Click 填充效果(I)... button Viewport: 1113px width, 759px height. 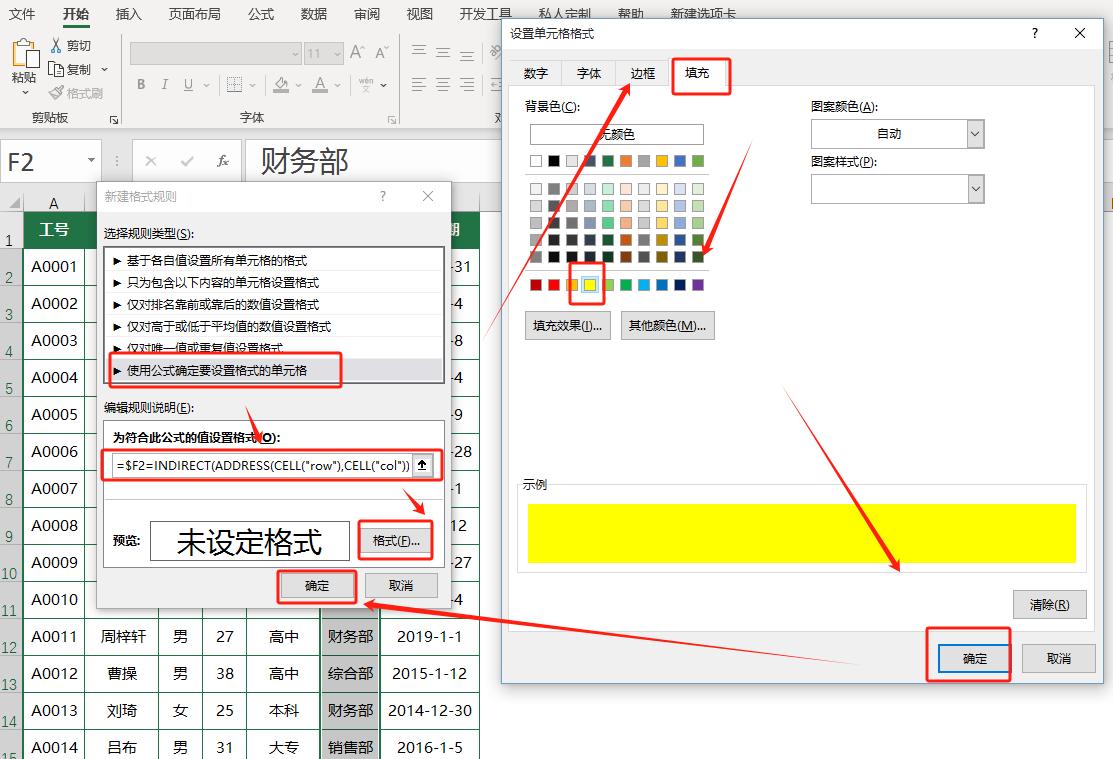point(567,325)
